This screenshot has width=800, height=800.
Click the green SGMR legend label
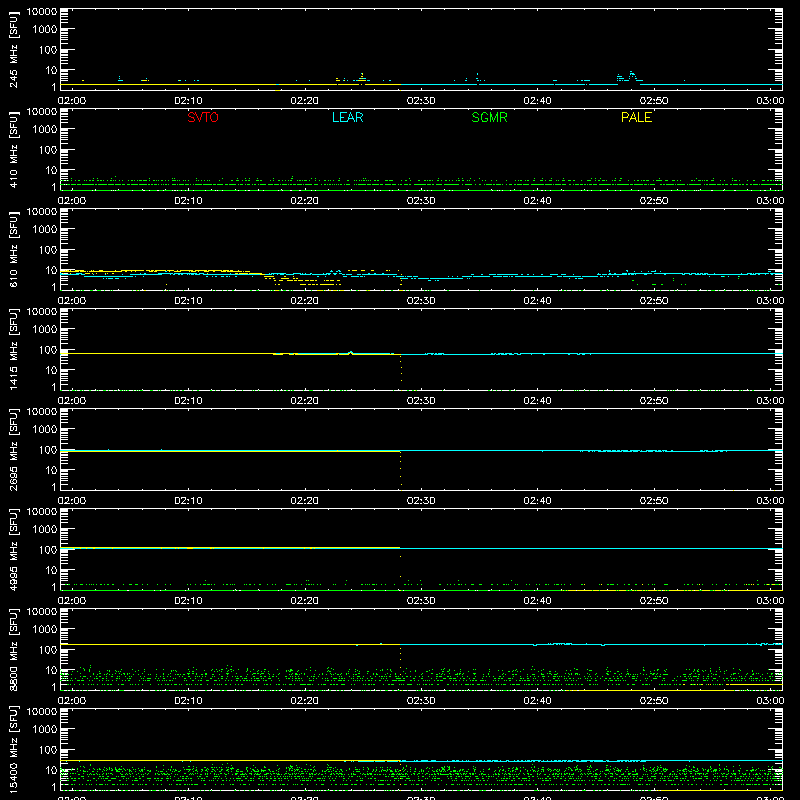pyautogui.click(x=489, y=117)
